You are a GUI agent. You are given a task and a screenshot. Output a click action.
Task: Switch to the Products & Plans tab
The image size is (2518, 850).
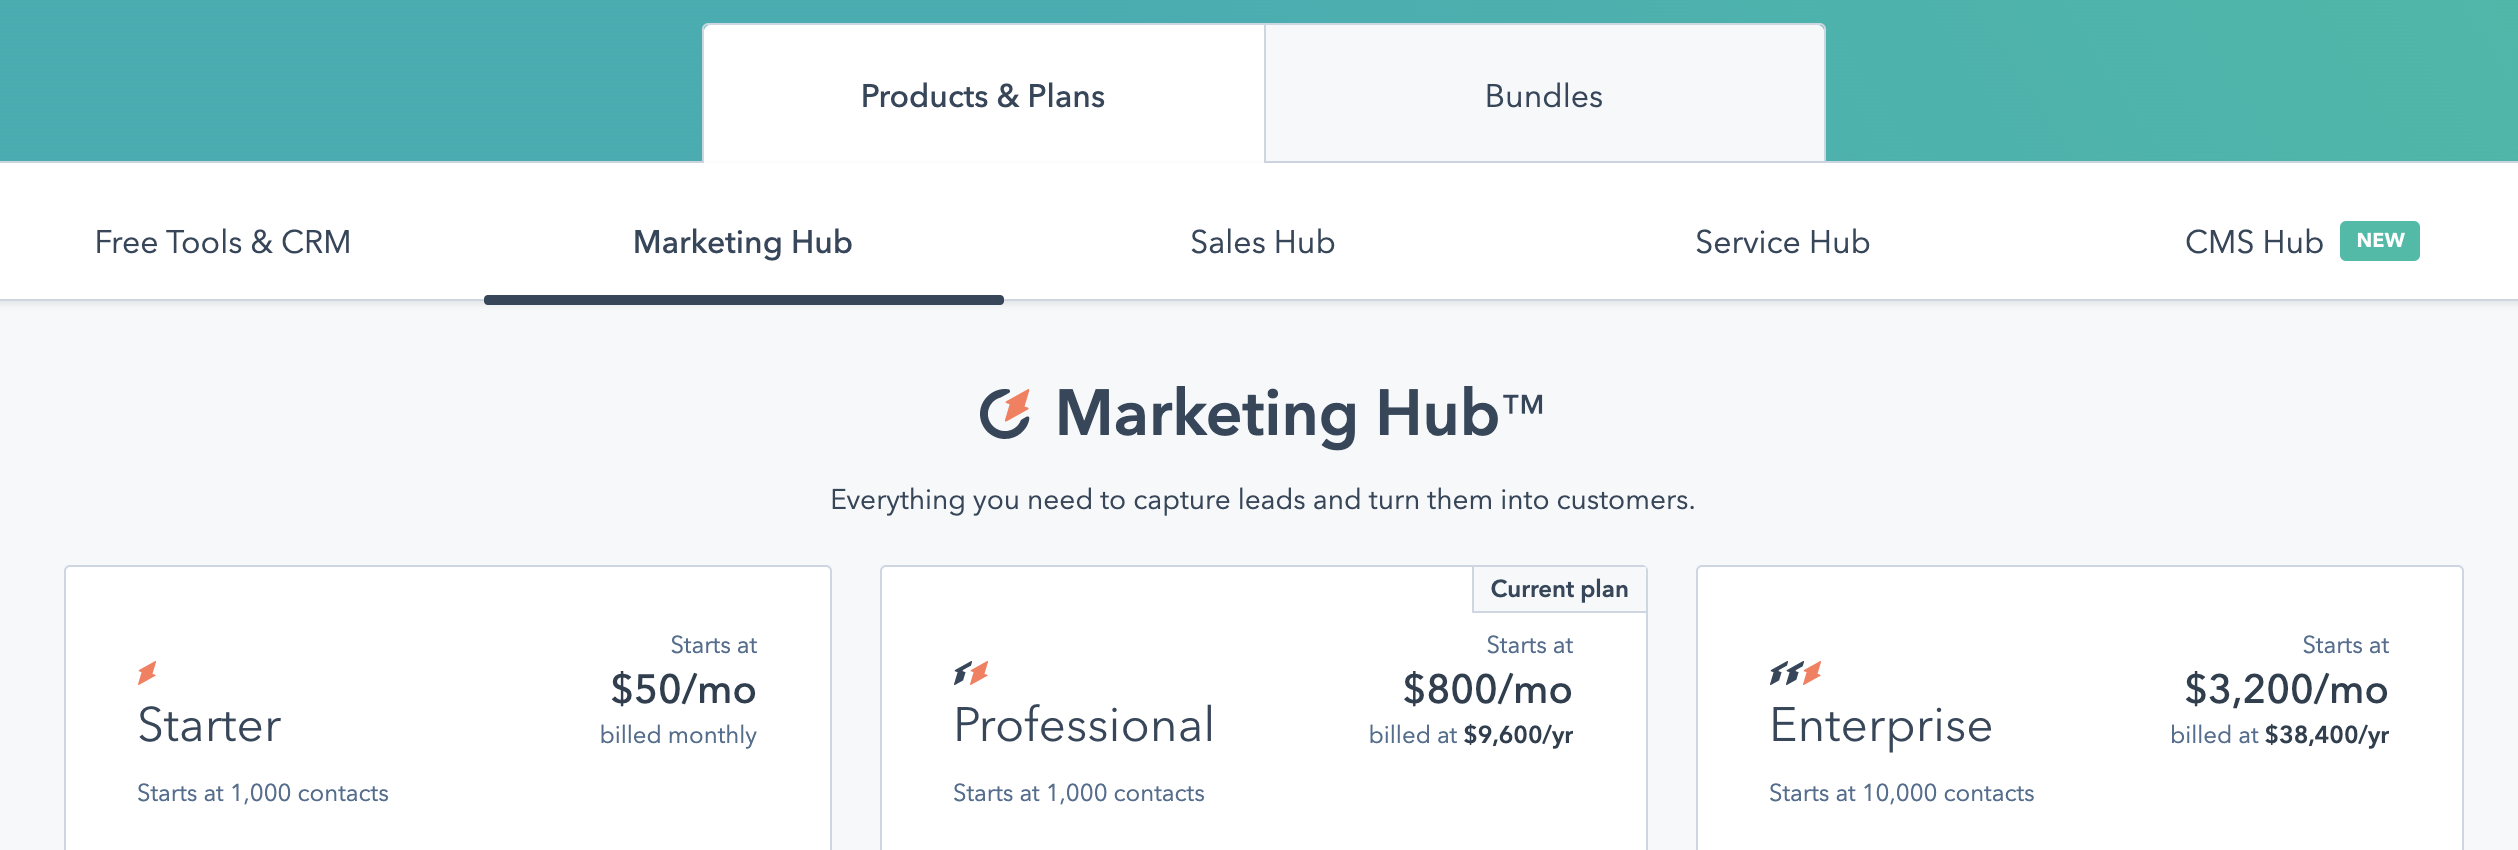983,96
